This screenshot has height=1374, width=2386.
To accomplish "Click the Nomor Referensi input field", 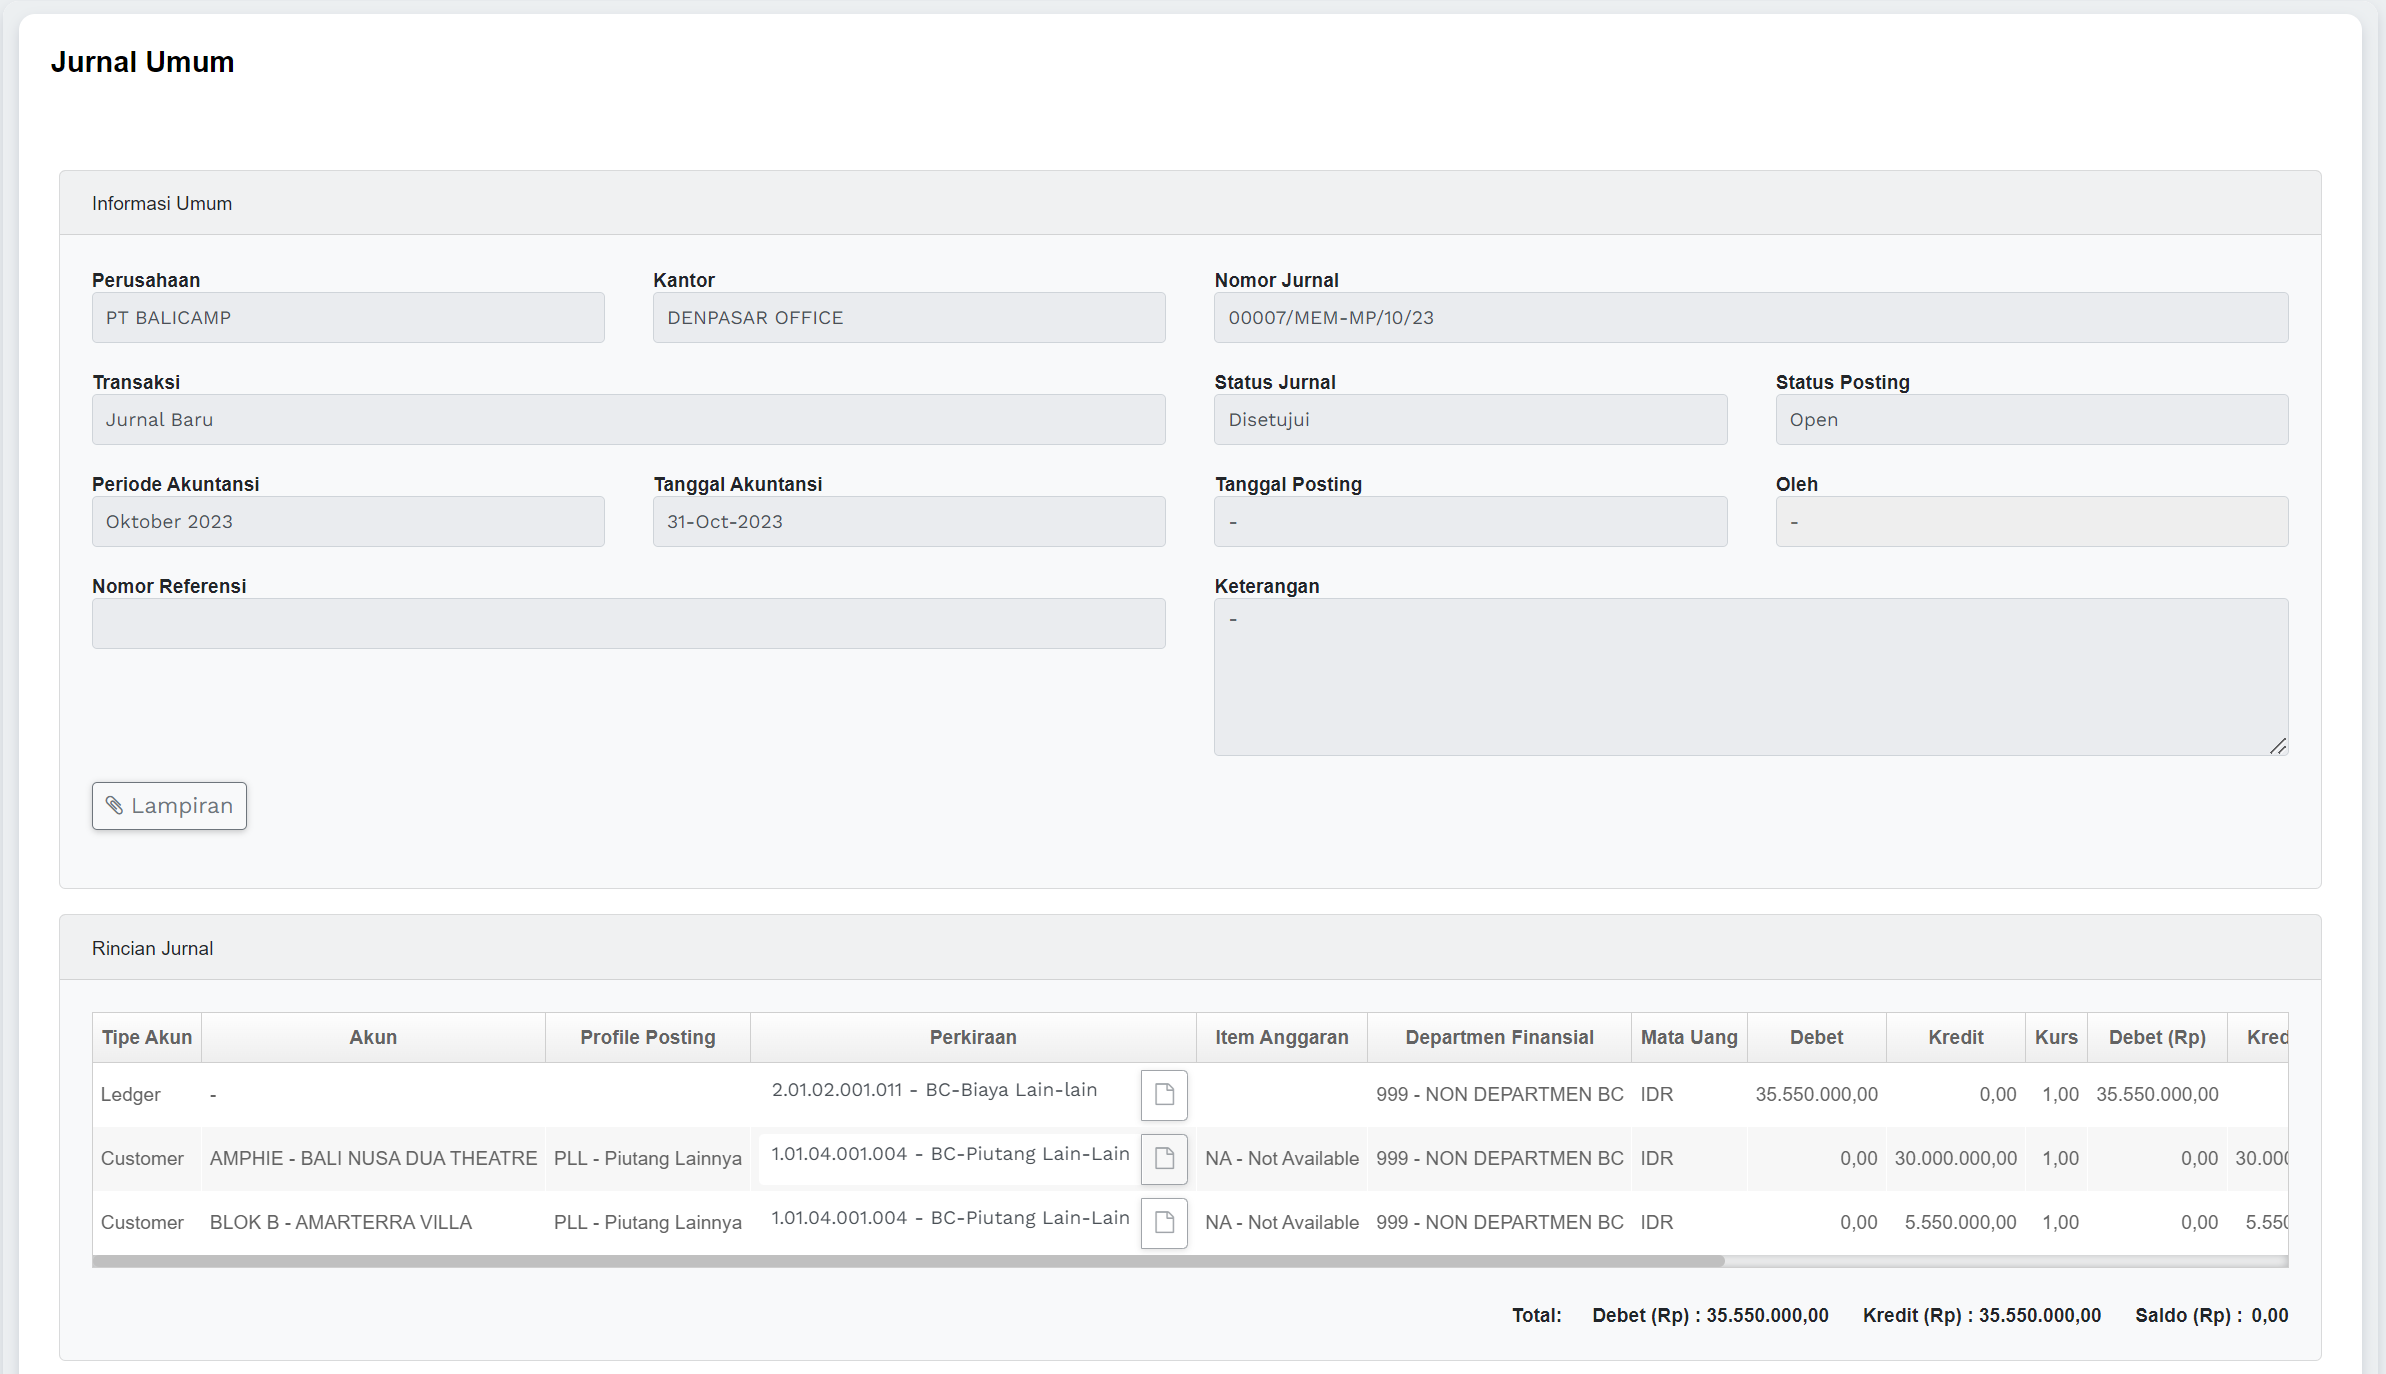I will tap(628, 624).
